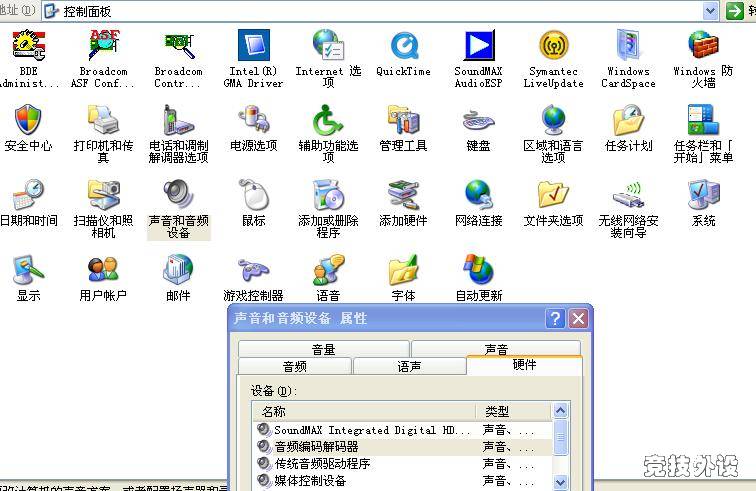Open BDE Administrator control panel icon

(29, 45)
